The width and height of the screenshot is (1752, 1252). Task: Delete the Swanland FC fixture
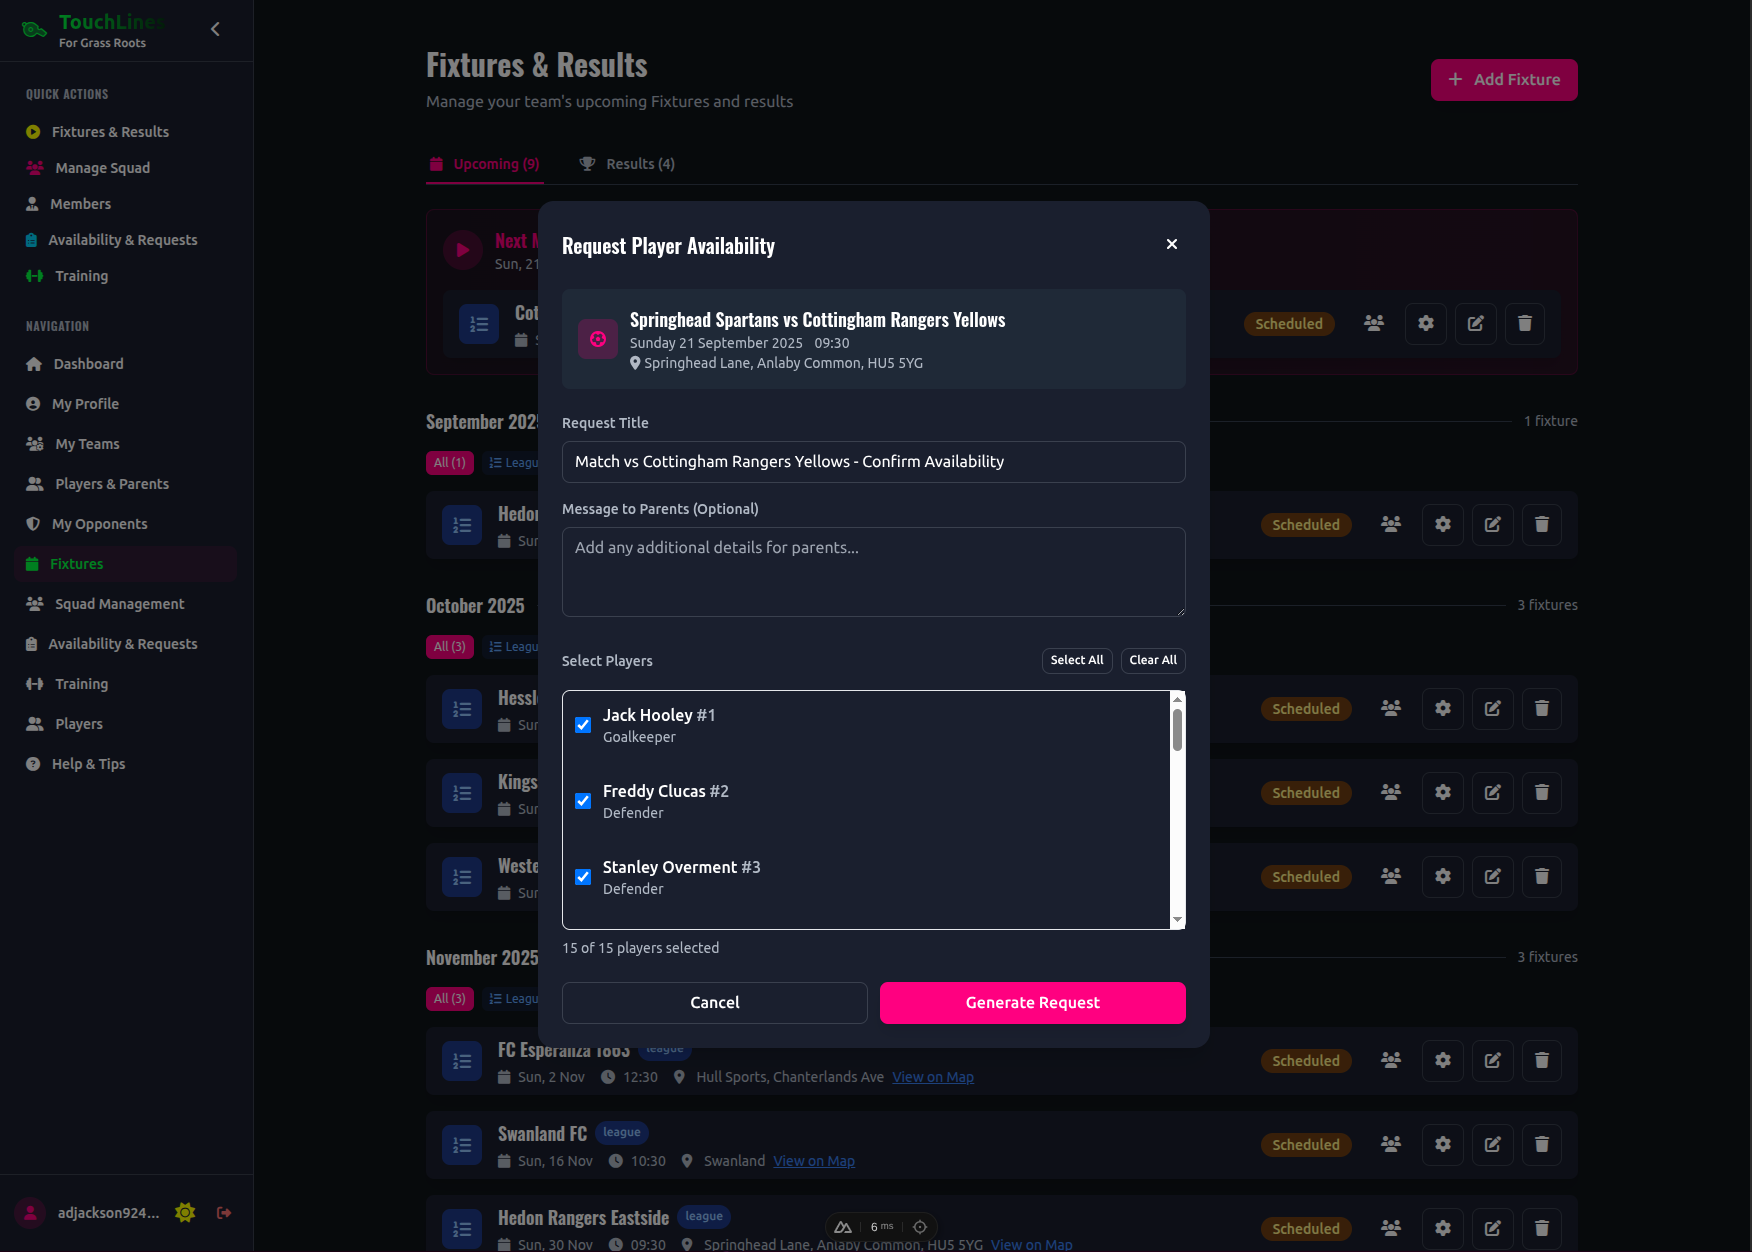(x=1541, y=1145)
